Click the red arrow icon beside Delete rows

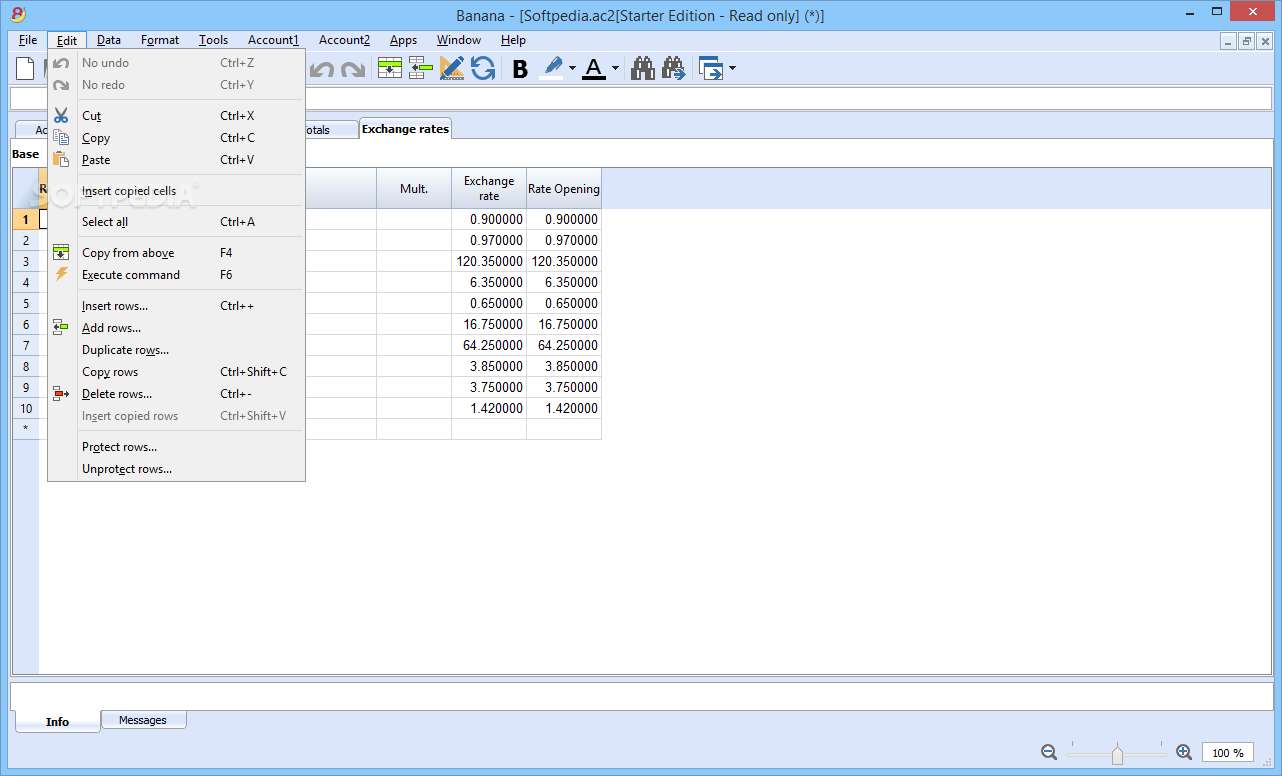pyautogui.click(x=61, y=394)
